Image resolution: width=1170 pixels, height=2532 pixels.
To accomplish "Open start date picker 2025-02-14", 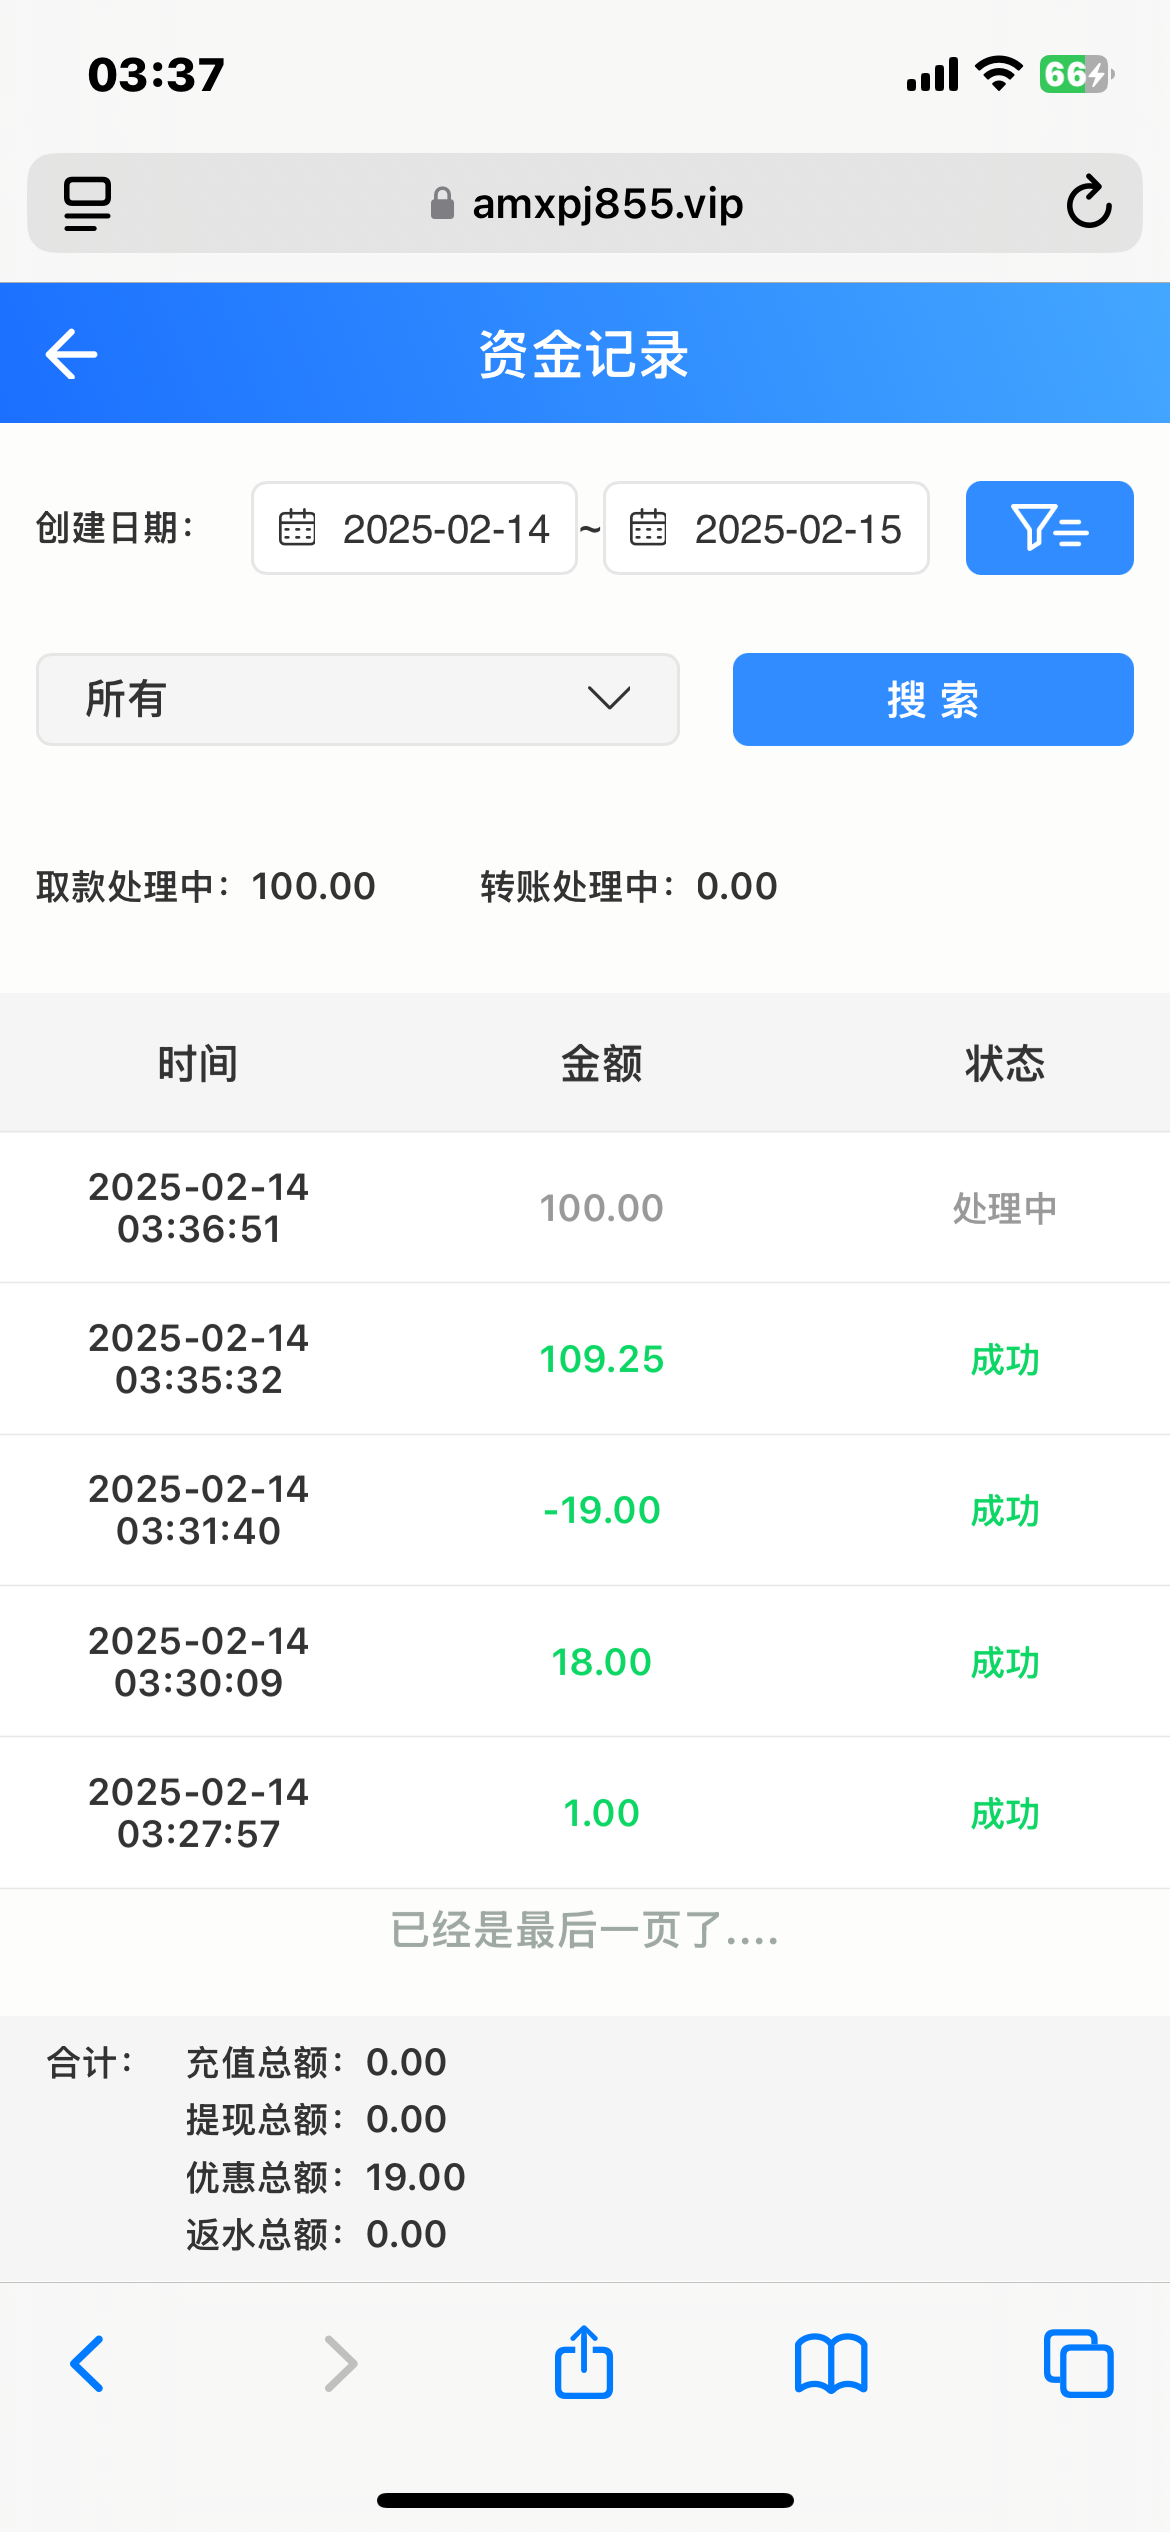I will coord(445,528).
